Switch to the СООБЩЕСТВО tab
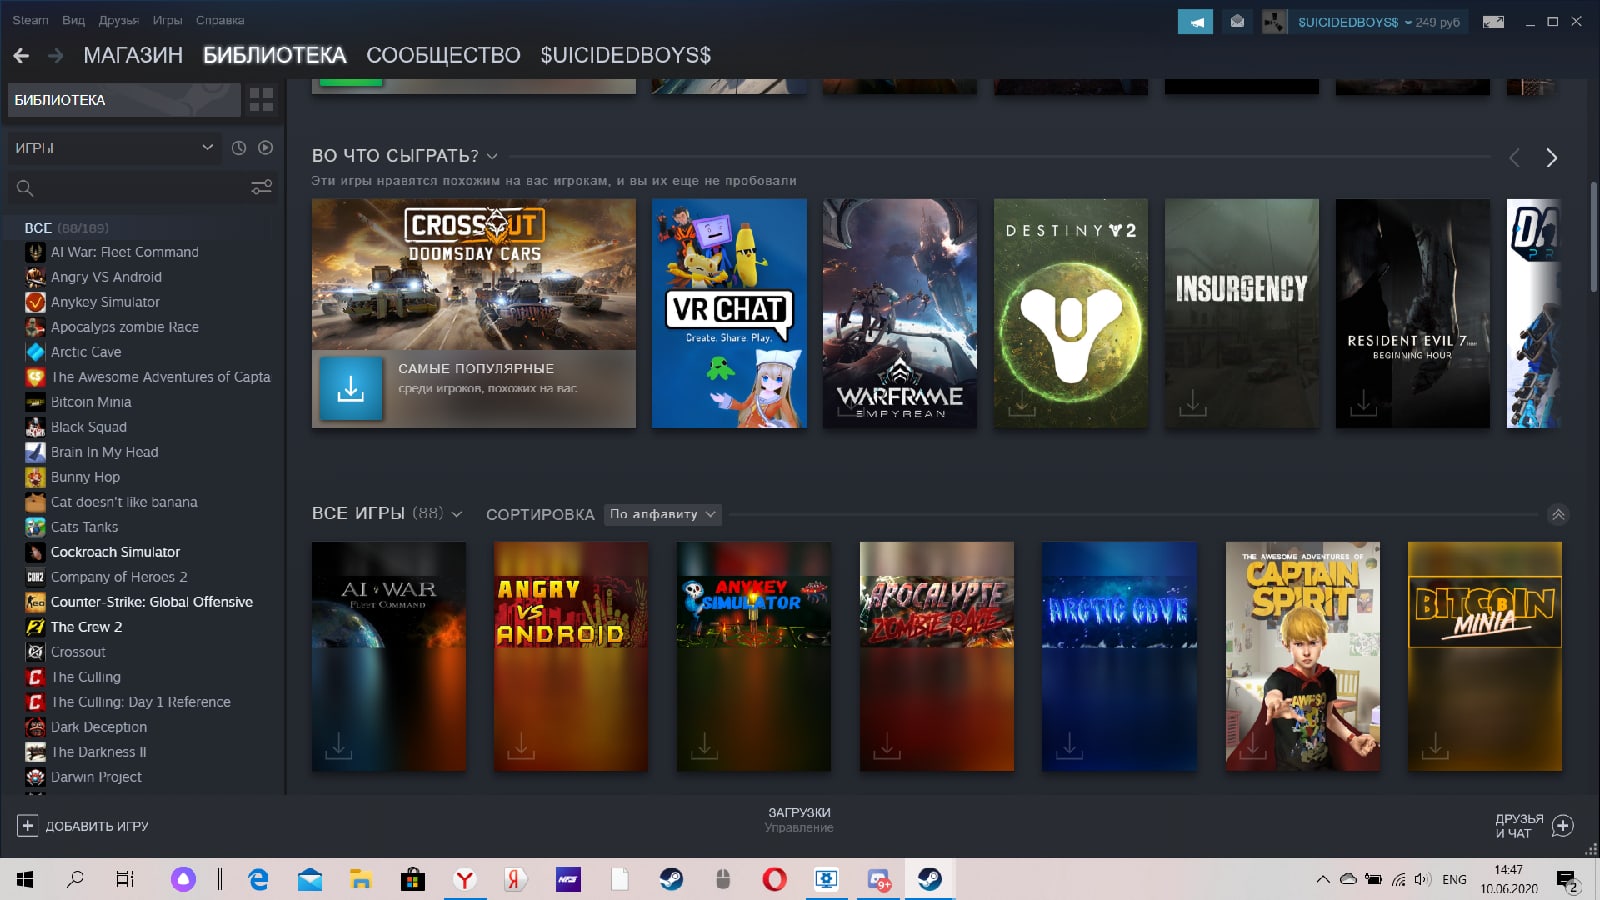 tap(443, 56)
